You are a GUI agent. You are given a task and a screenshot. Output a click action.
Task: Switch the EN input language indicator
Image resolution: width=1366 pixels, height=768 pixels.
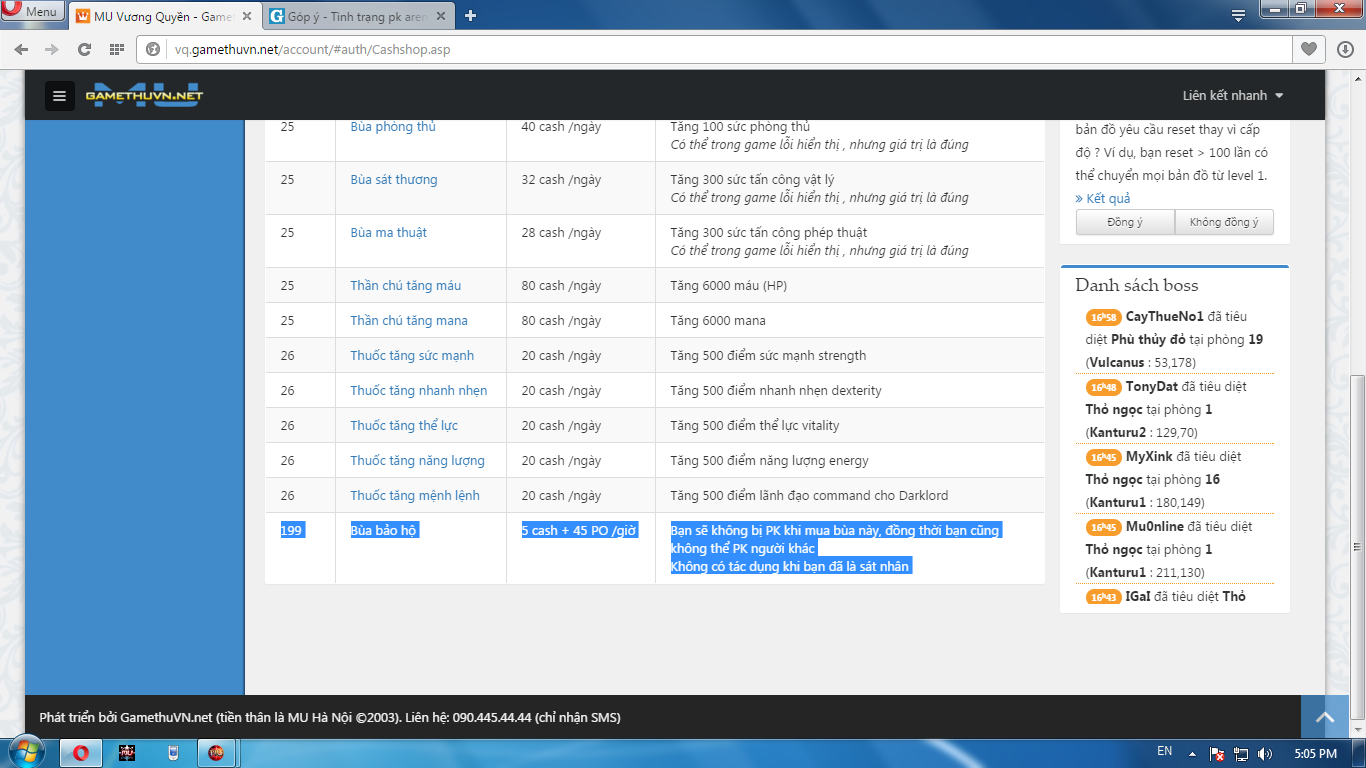pos(1164,751)
